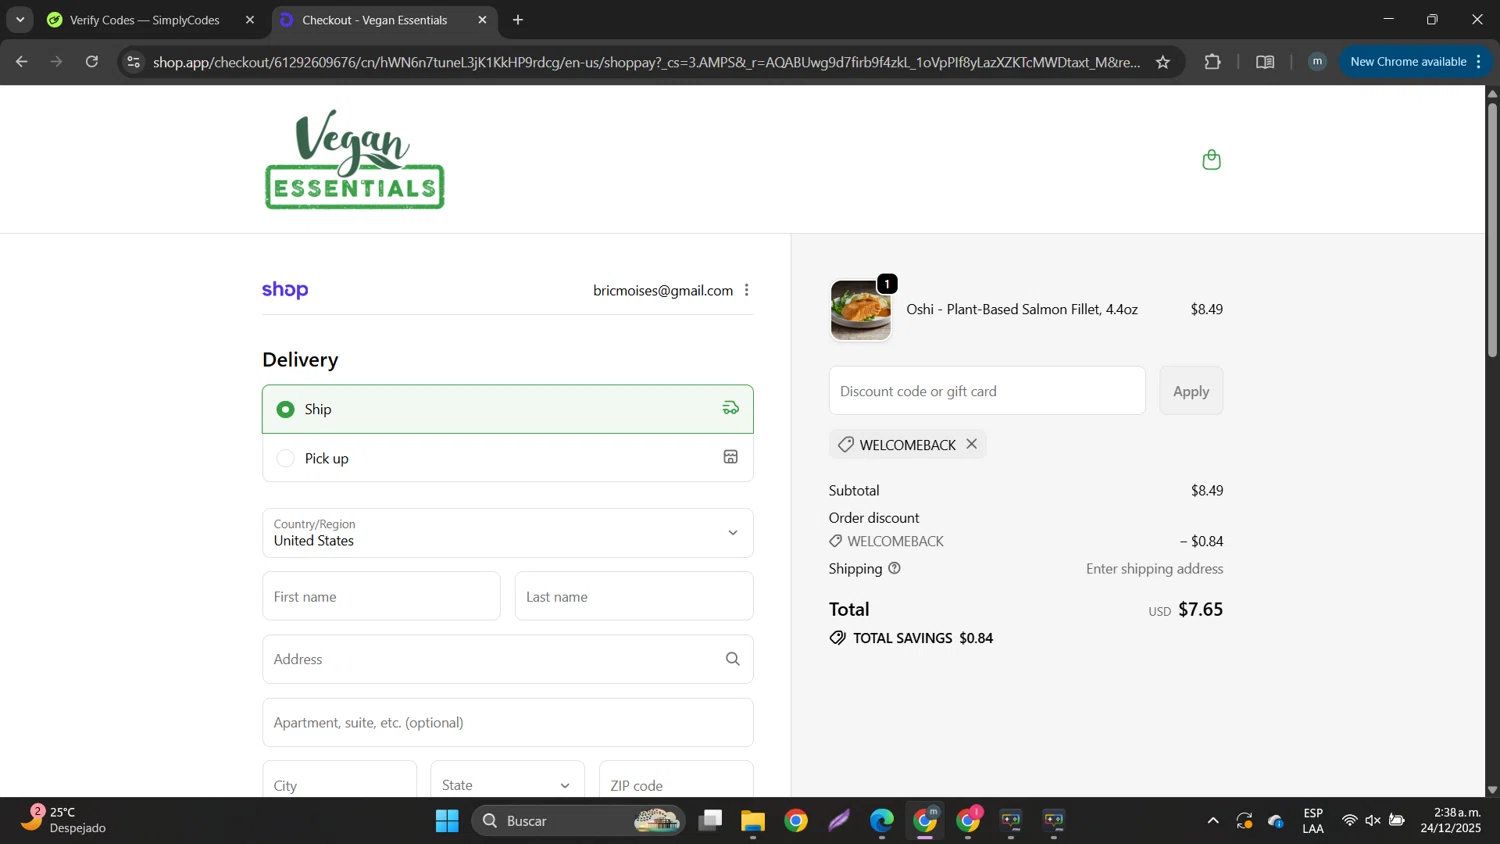This screenshot has height=844, width=1500.
Task: Bookmark this page with the star
Action: tap(1163, 62)
